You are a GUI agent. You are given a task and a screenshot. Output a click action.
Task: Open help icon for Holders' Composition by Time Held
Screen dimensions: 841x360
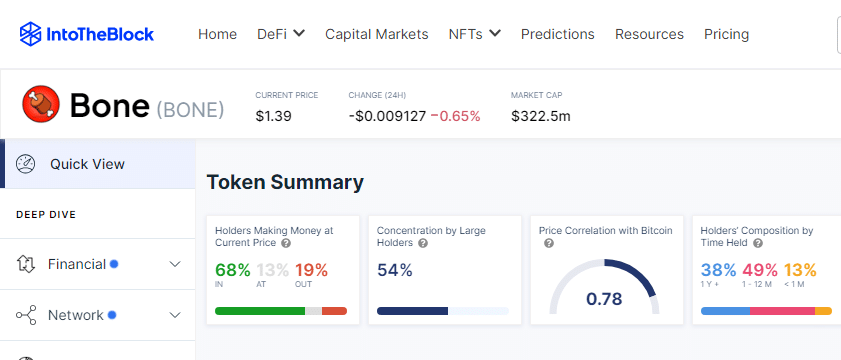coord(757,243)
